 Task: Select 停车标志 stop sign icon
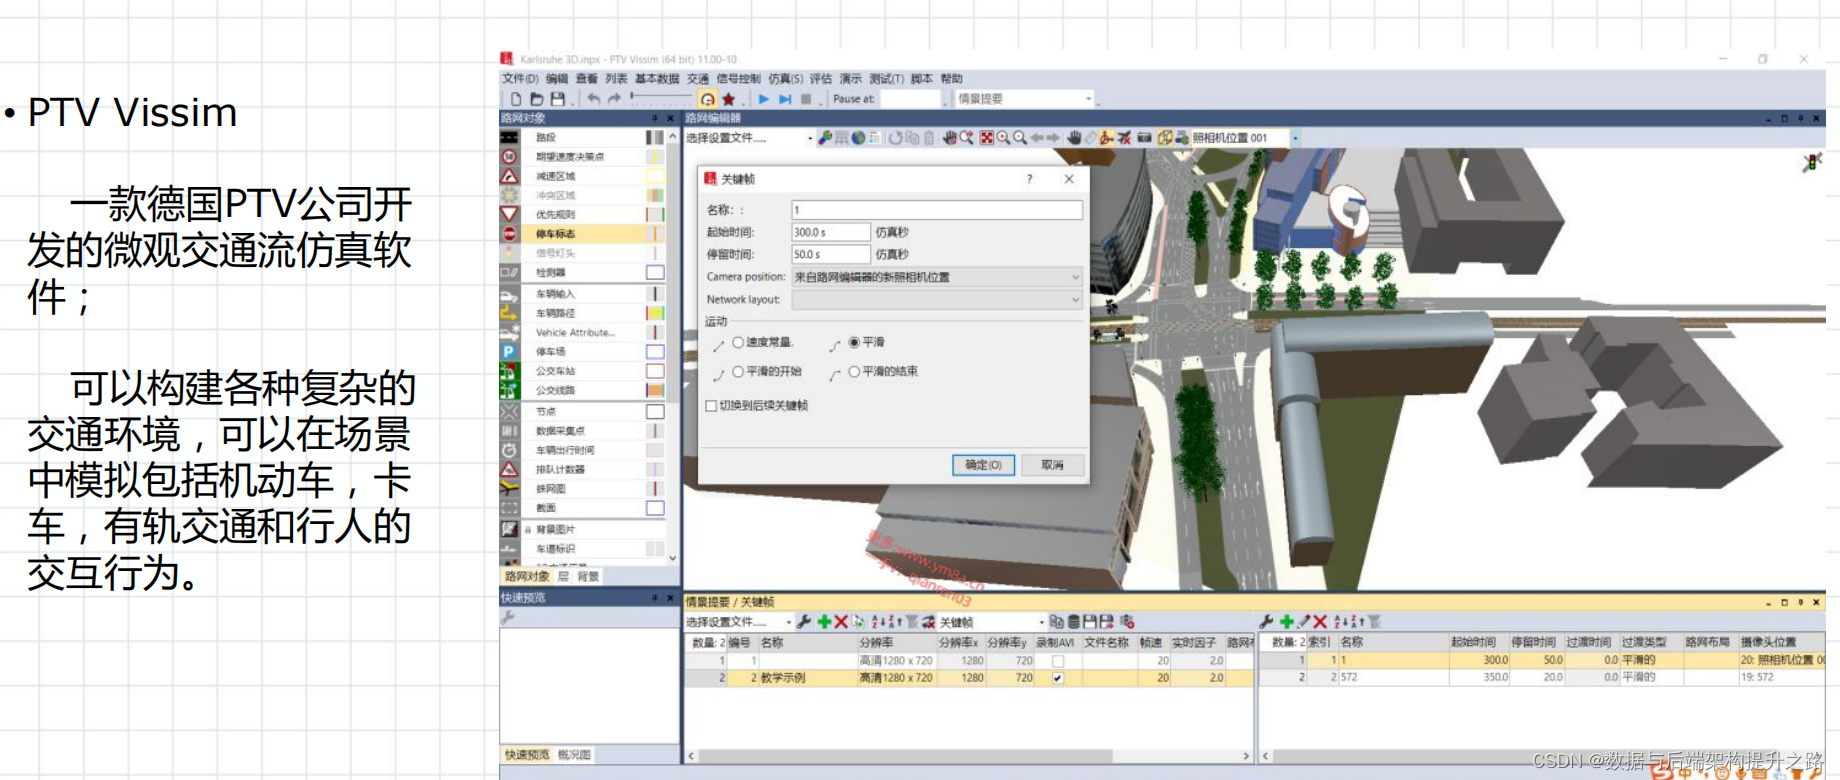pos(510,234)
